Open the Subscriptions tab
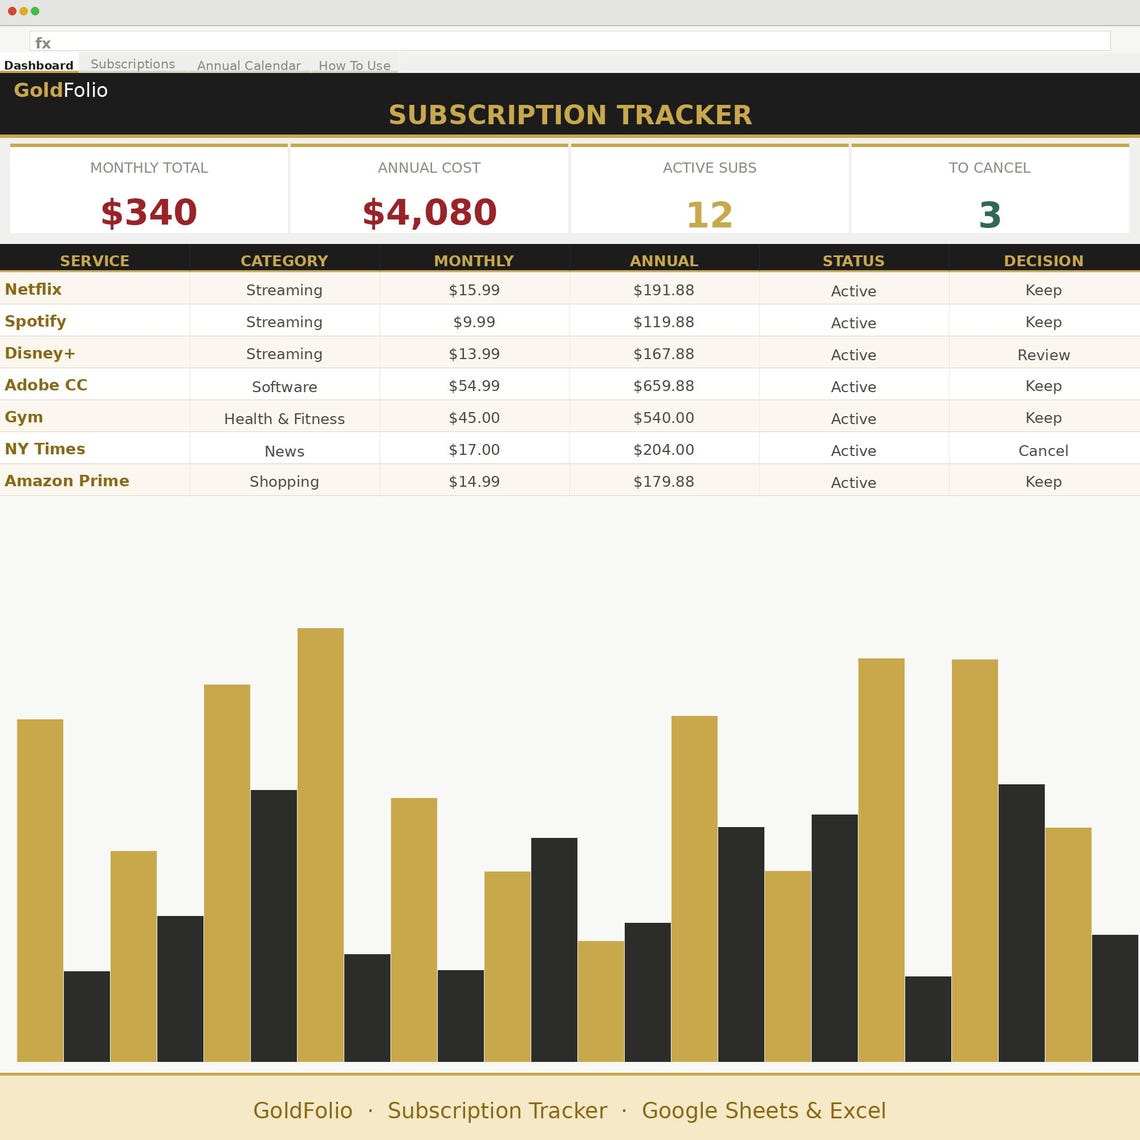 [x=132, y=64]
